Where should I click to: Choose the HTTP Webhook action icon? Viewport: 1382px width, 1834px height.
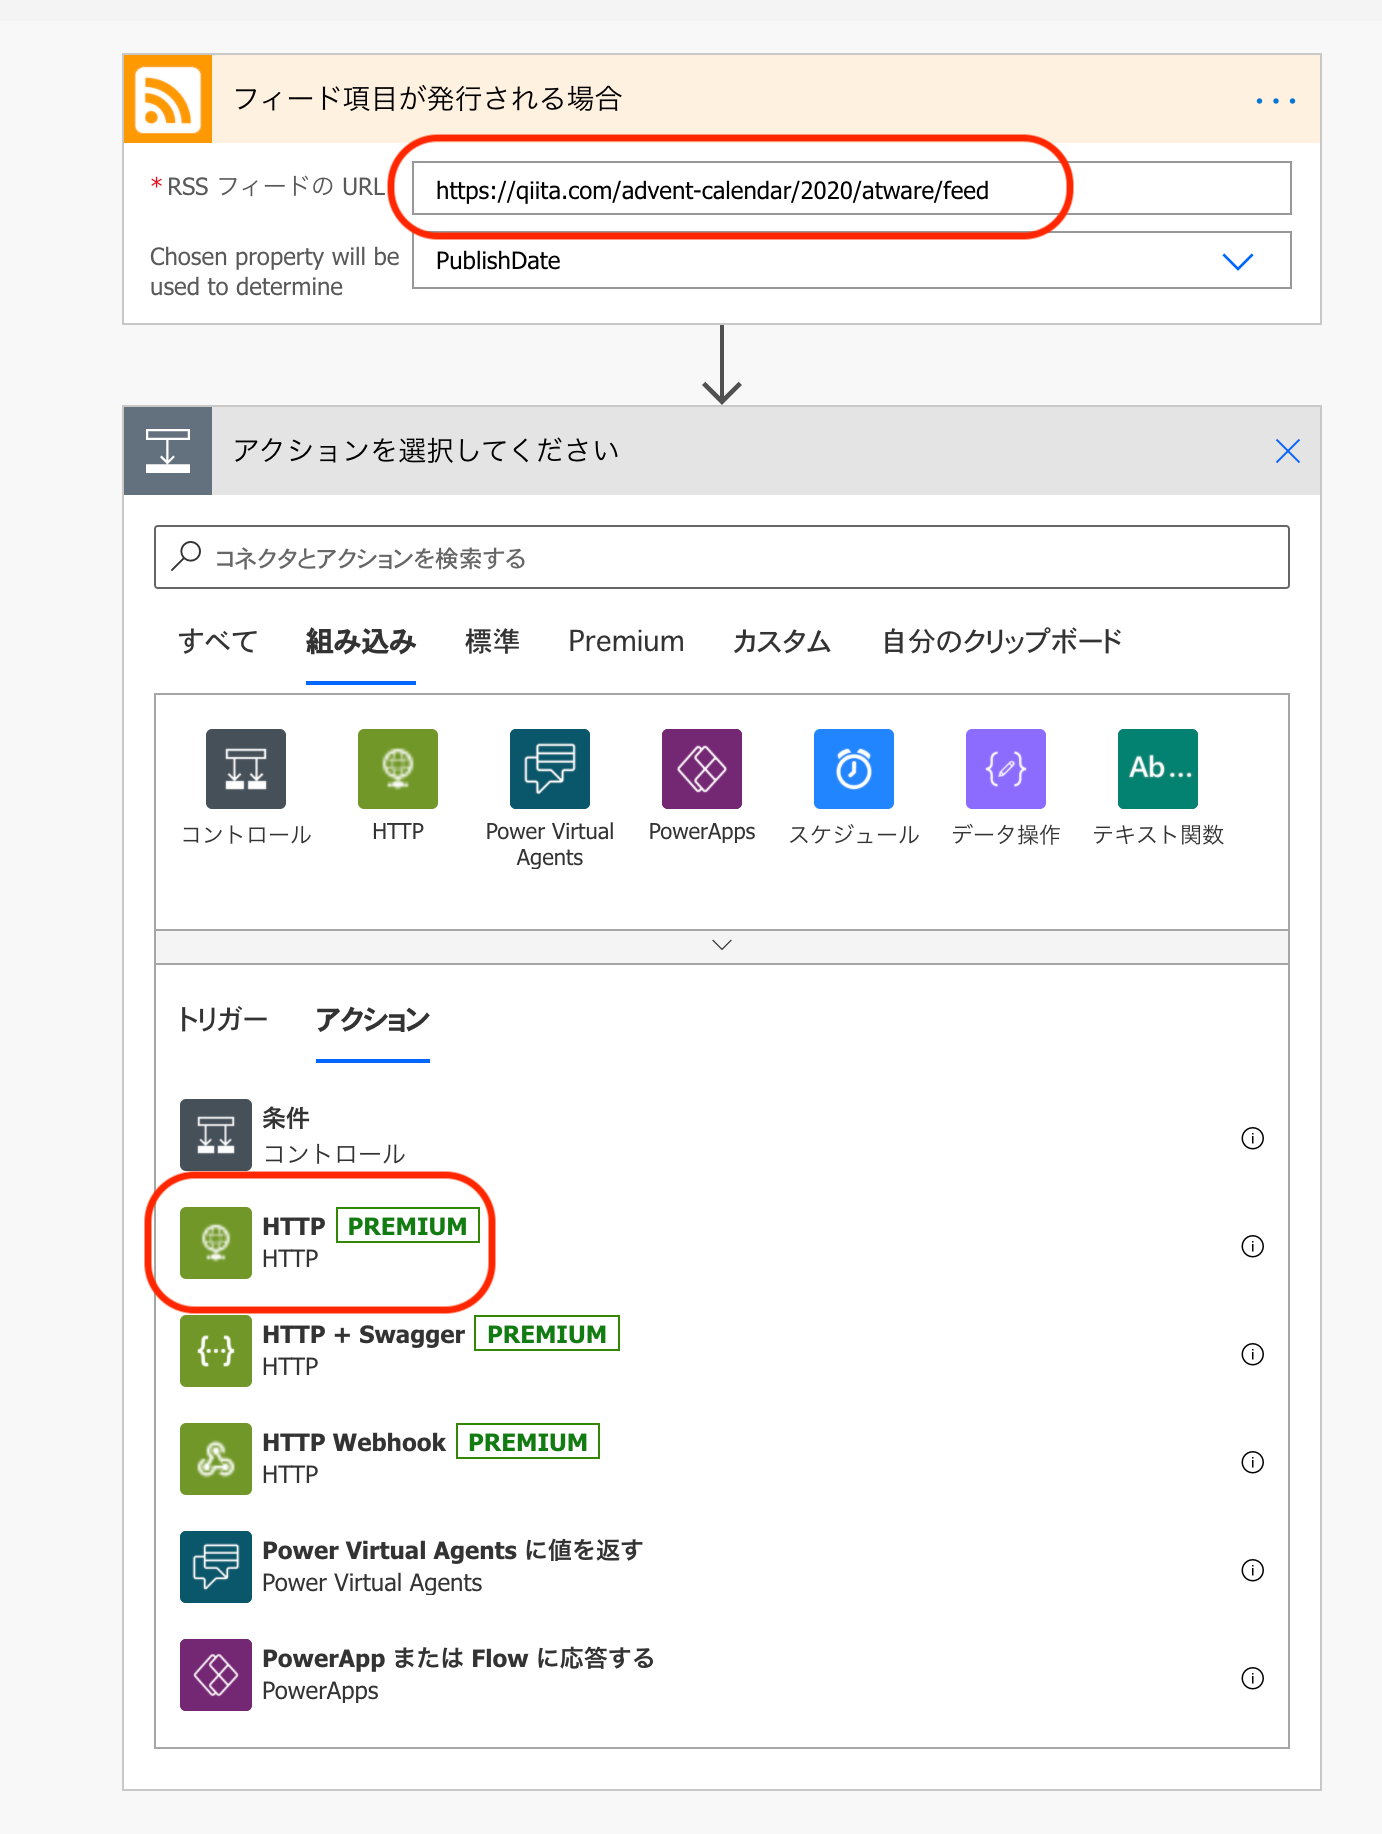(216, 1459)
